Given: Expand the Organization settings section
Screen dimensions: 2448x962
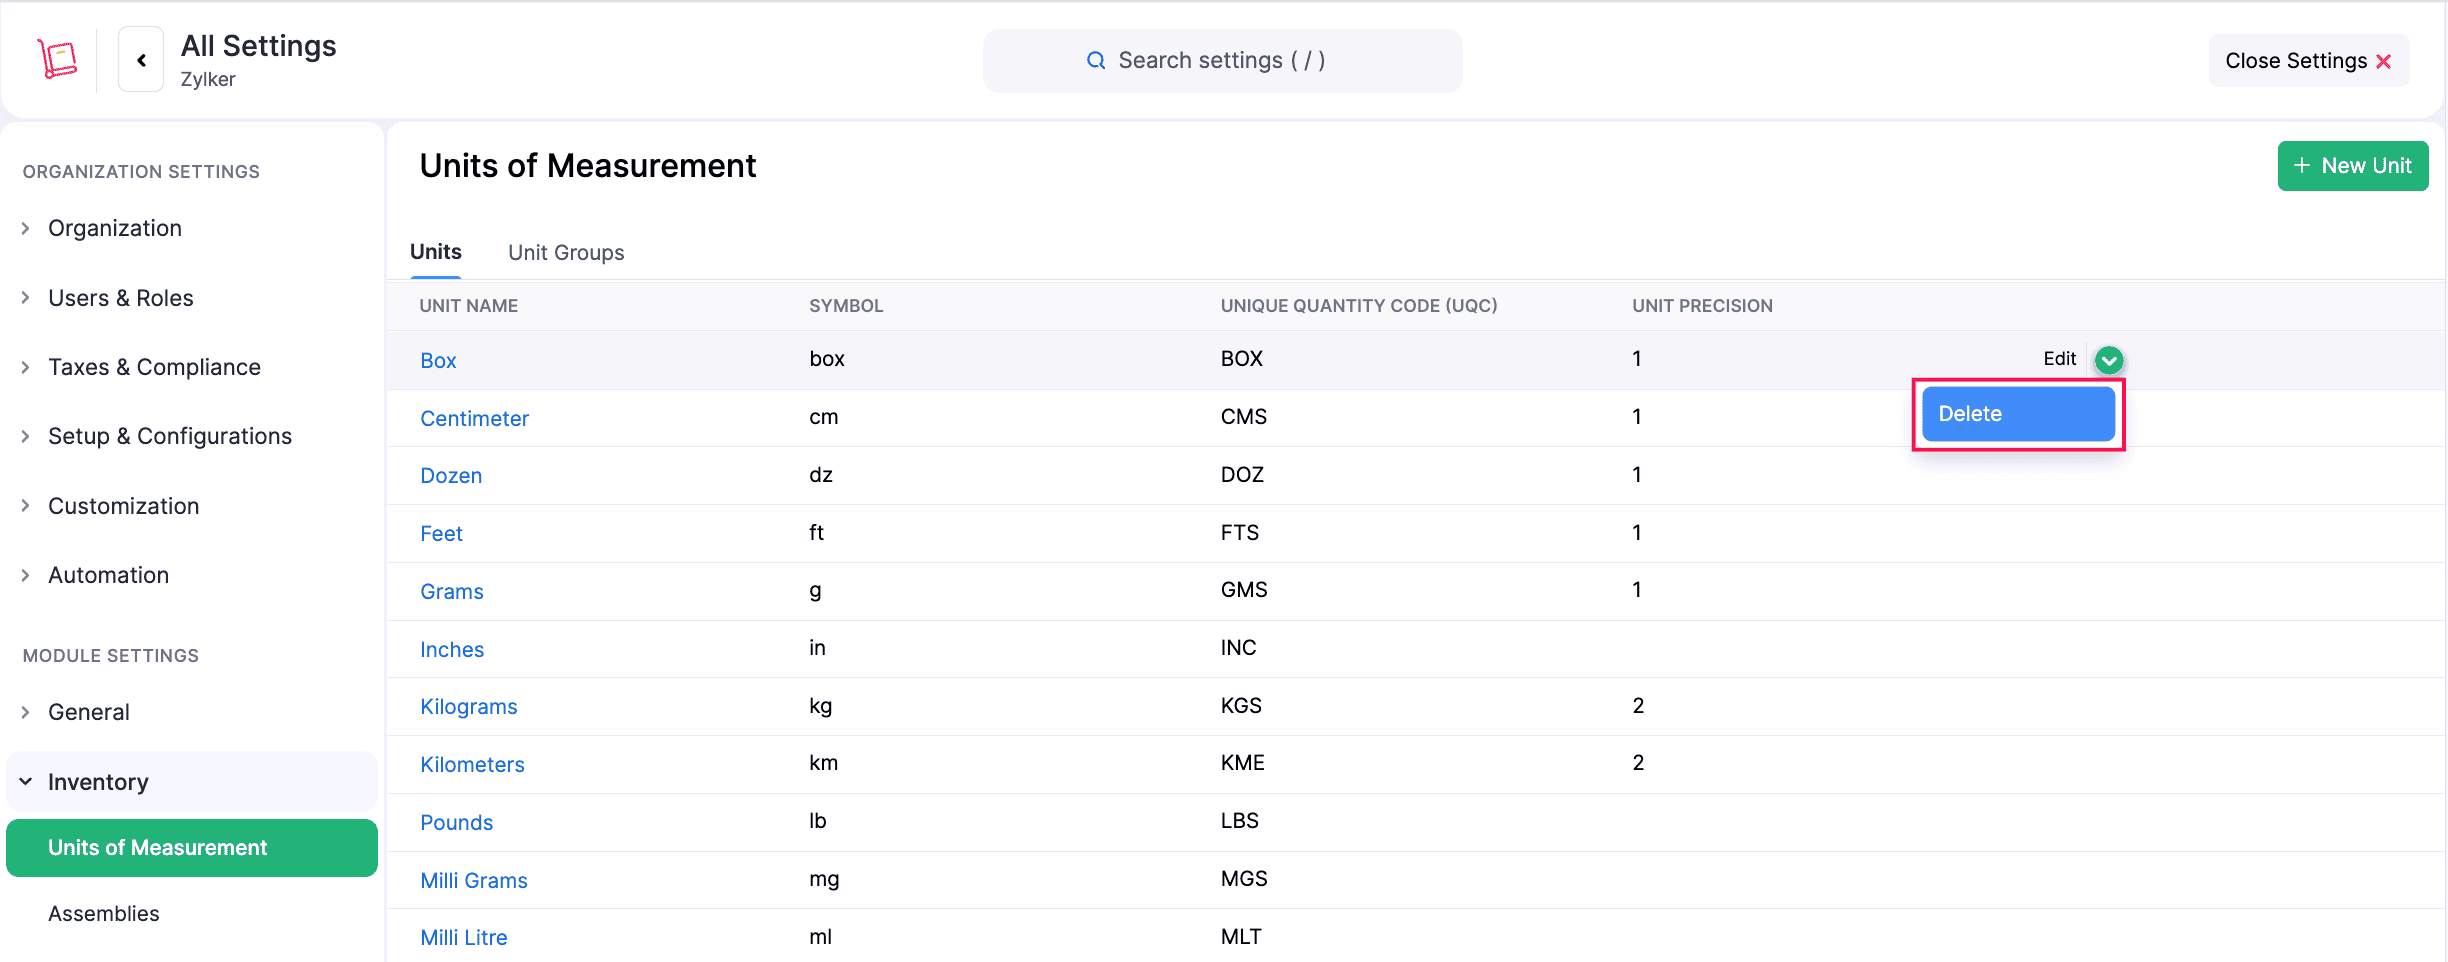Looking at the screenshot, I should click(x=114, y=228).
